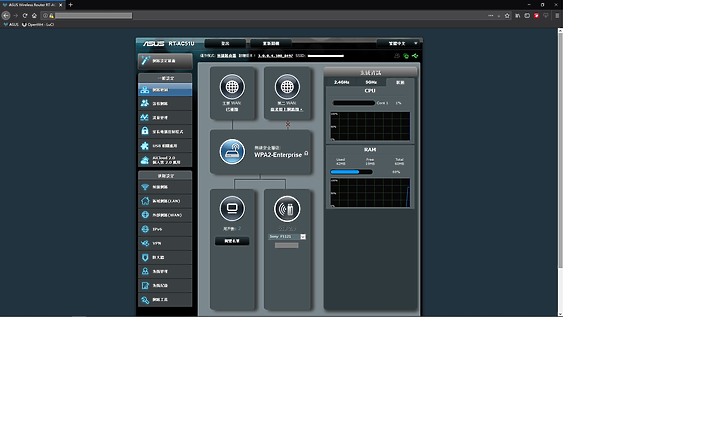Image resolution: width=720 pixels, height=423 pixels.
Task: Open the Network Tools wrench icon
Action: tap(145, 299)
